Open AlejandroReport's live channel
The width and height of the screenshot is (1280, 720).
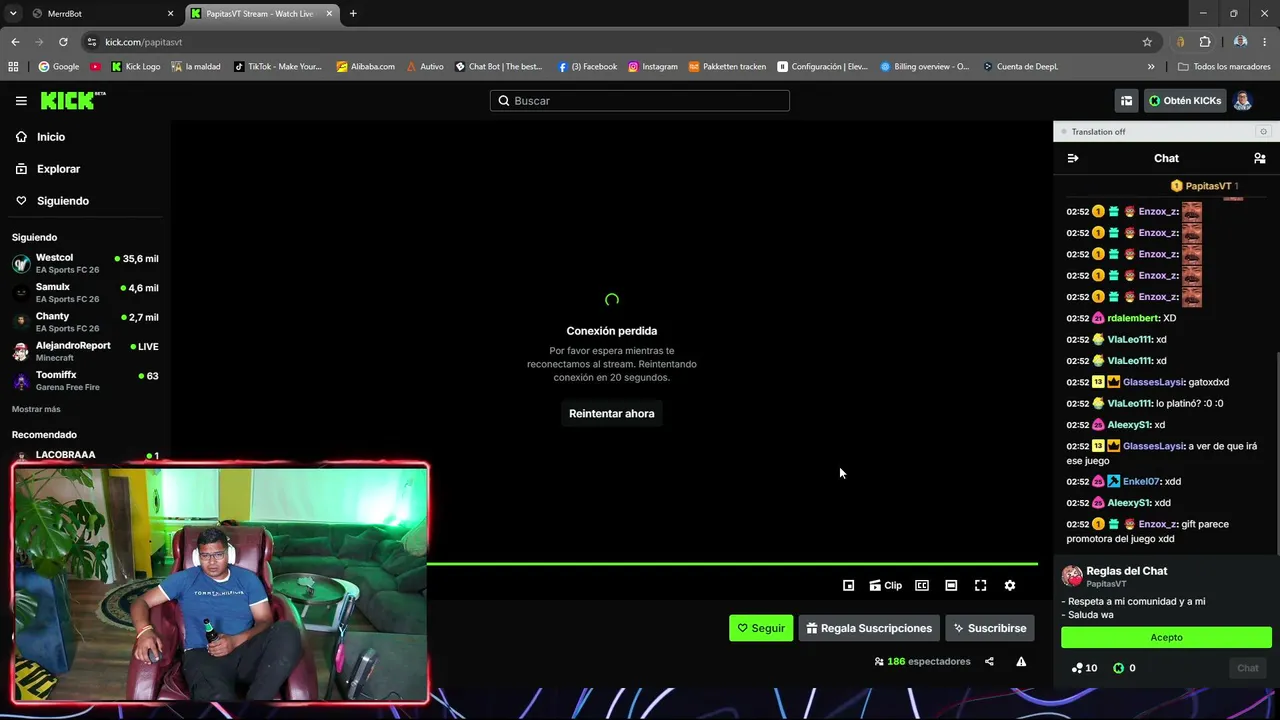[85, 351]
